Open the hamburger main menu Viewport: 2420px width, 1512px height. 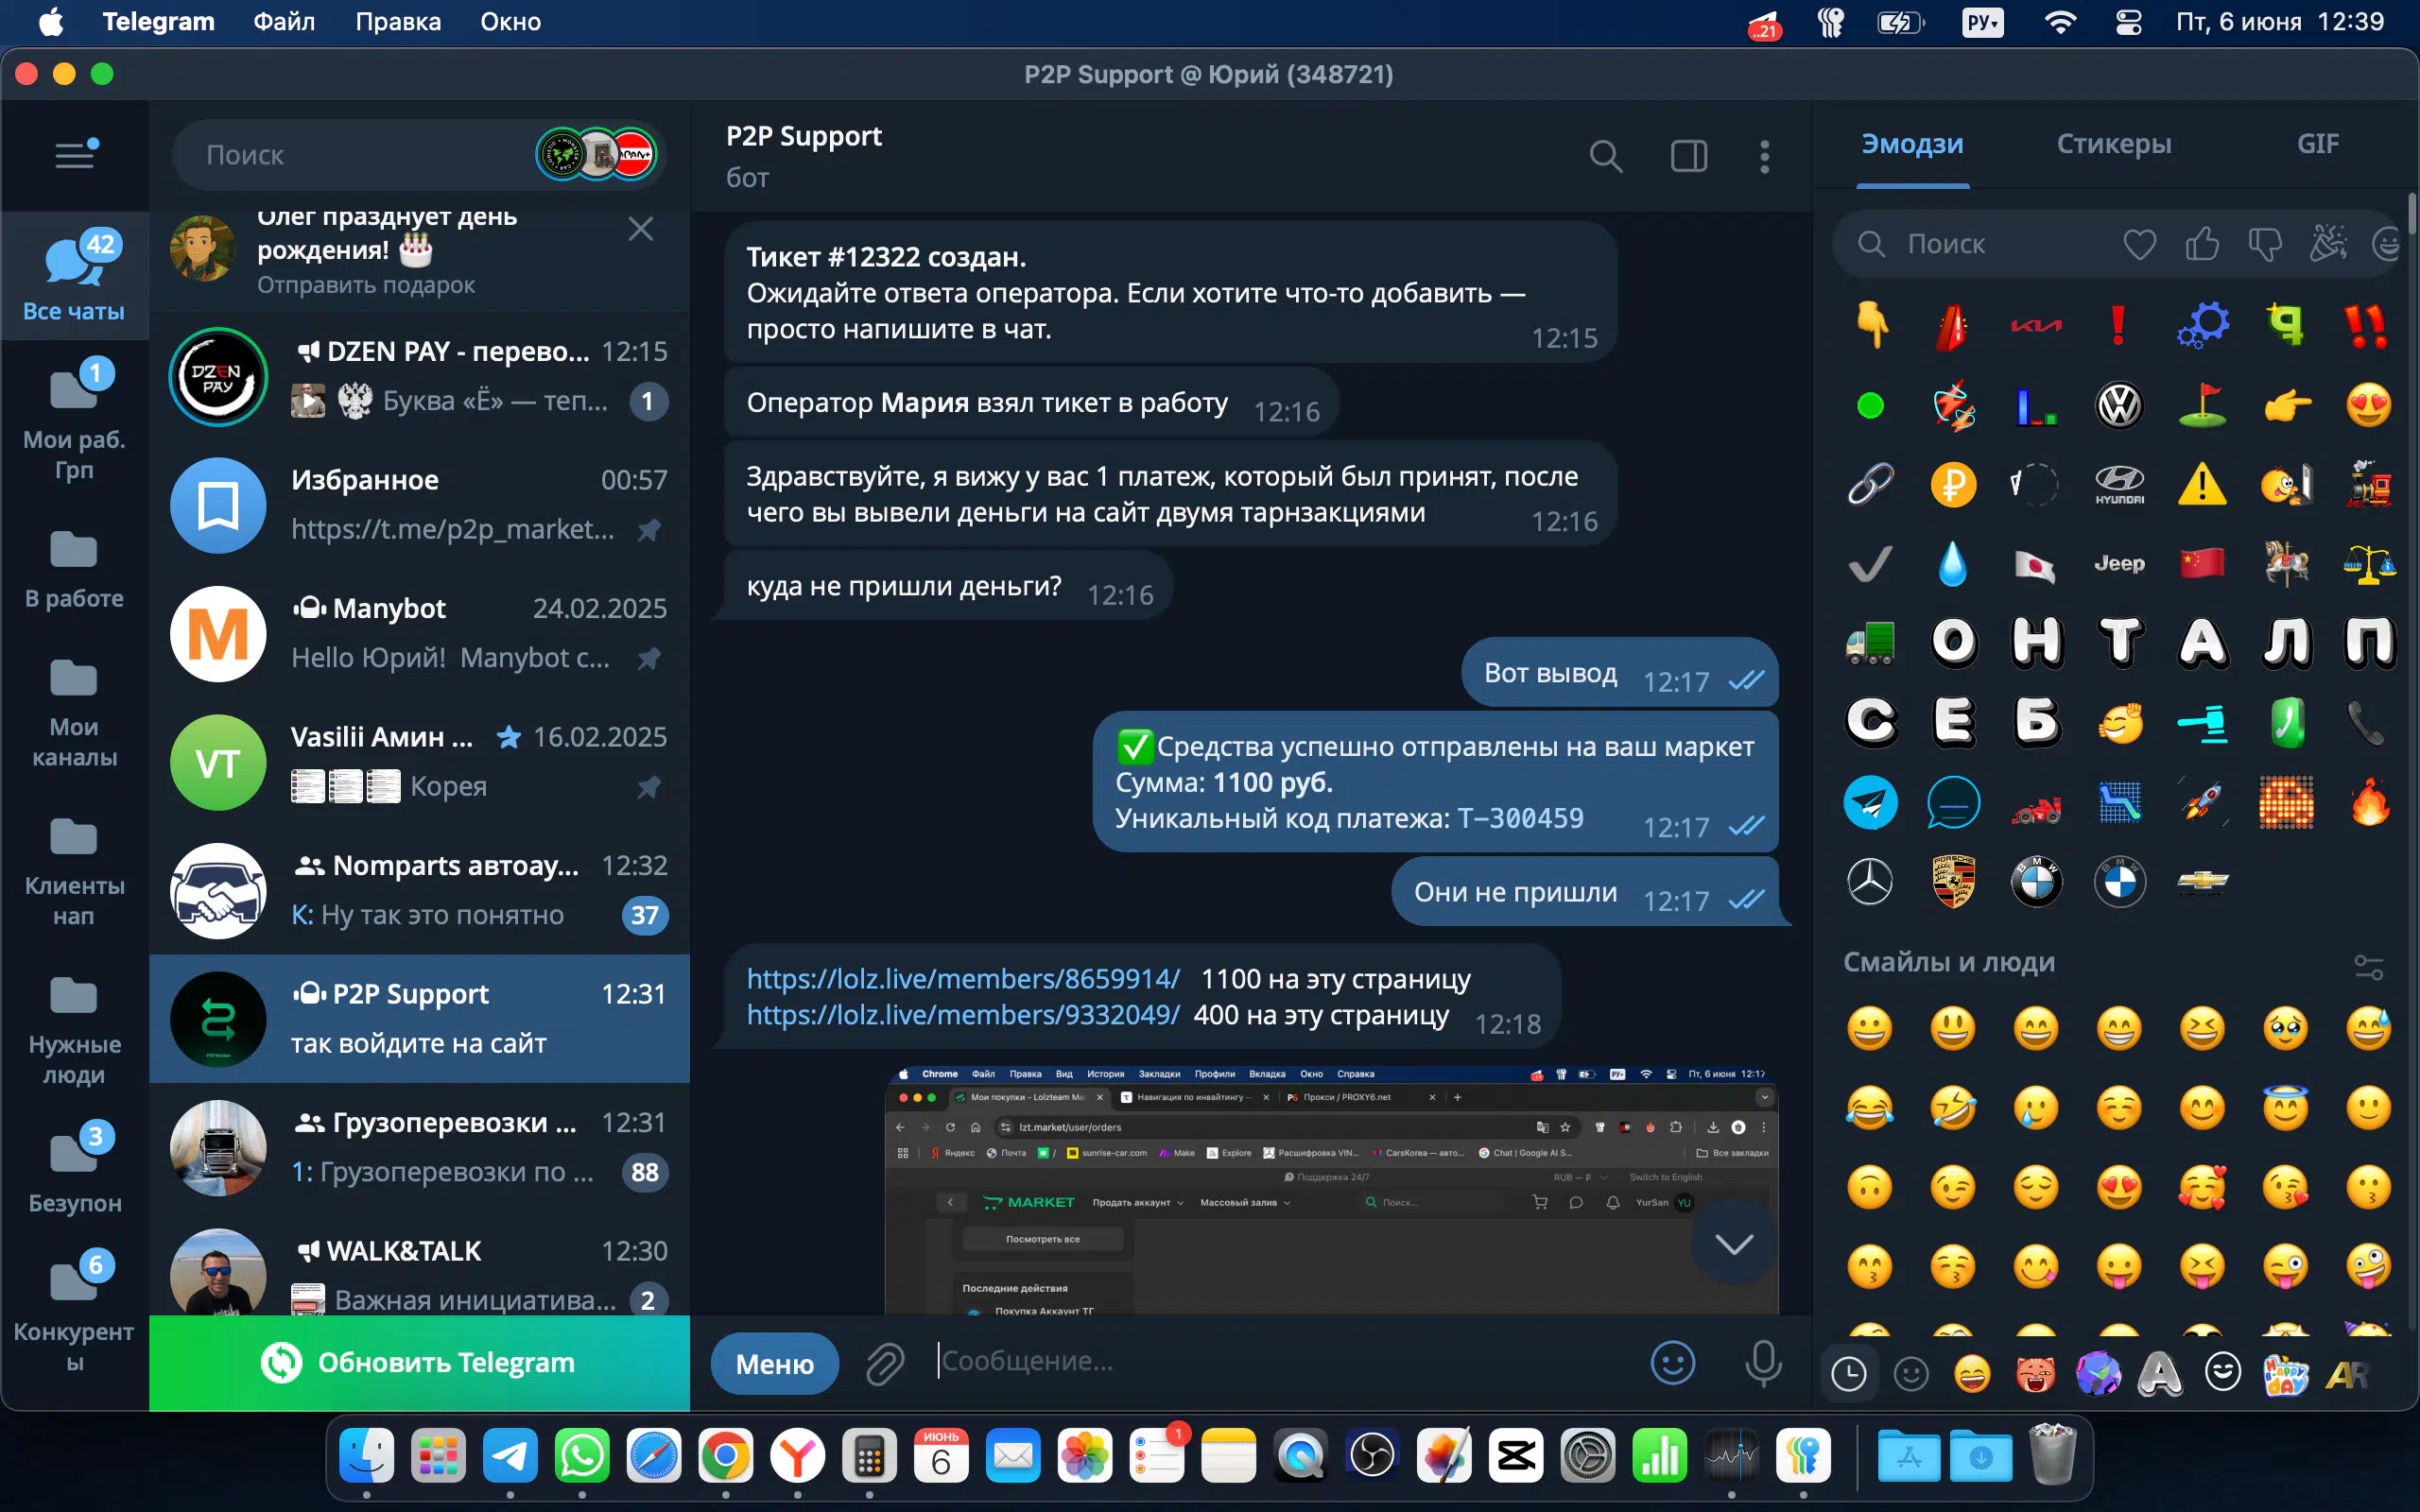pyautogui.click(x=75, y=154)
